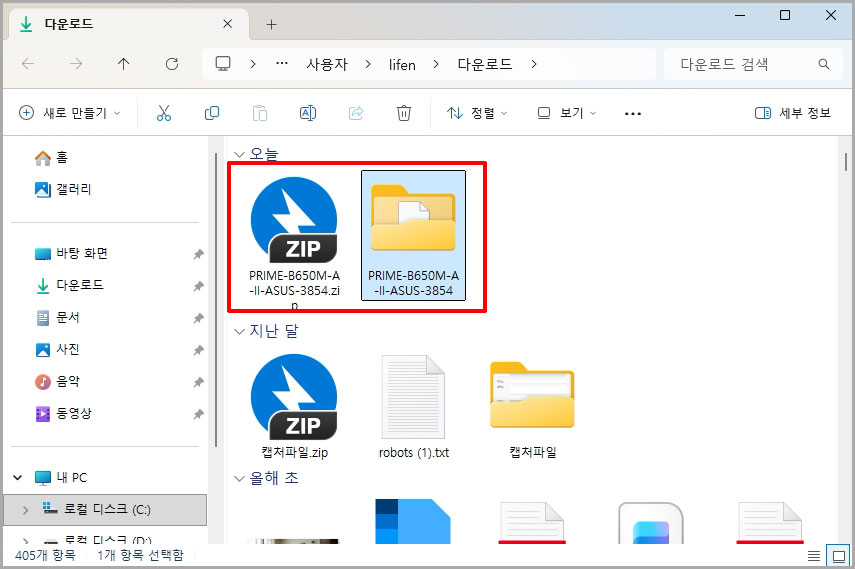The width and height of the screenshot is (855, 569).
Task: Close the 다운로드 tab
Action: [227, 24]
